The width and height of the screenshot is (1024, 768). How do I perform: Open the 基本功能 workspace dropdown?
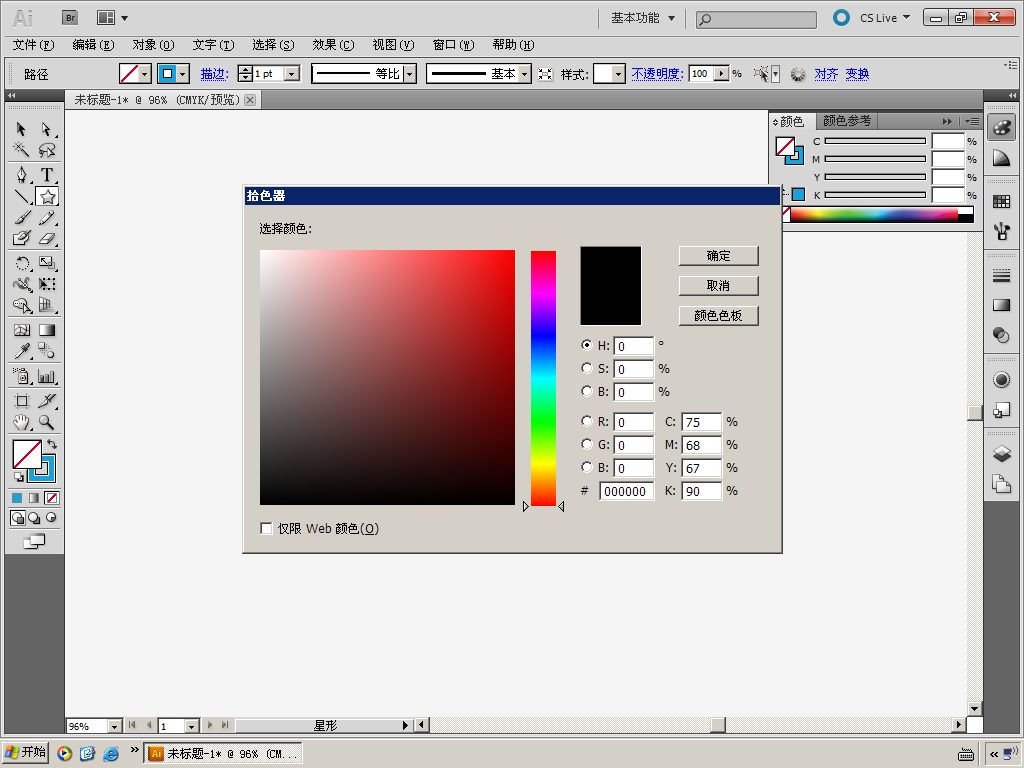coord(643,18)
